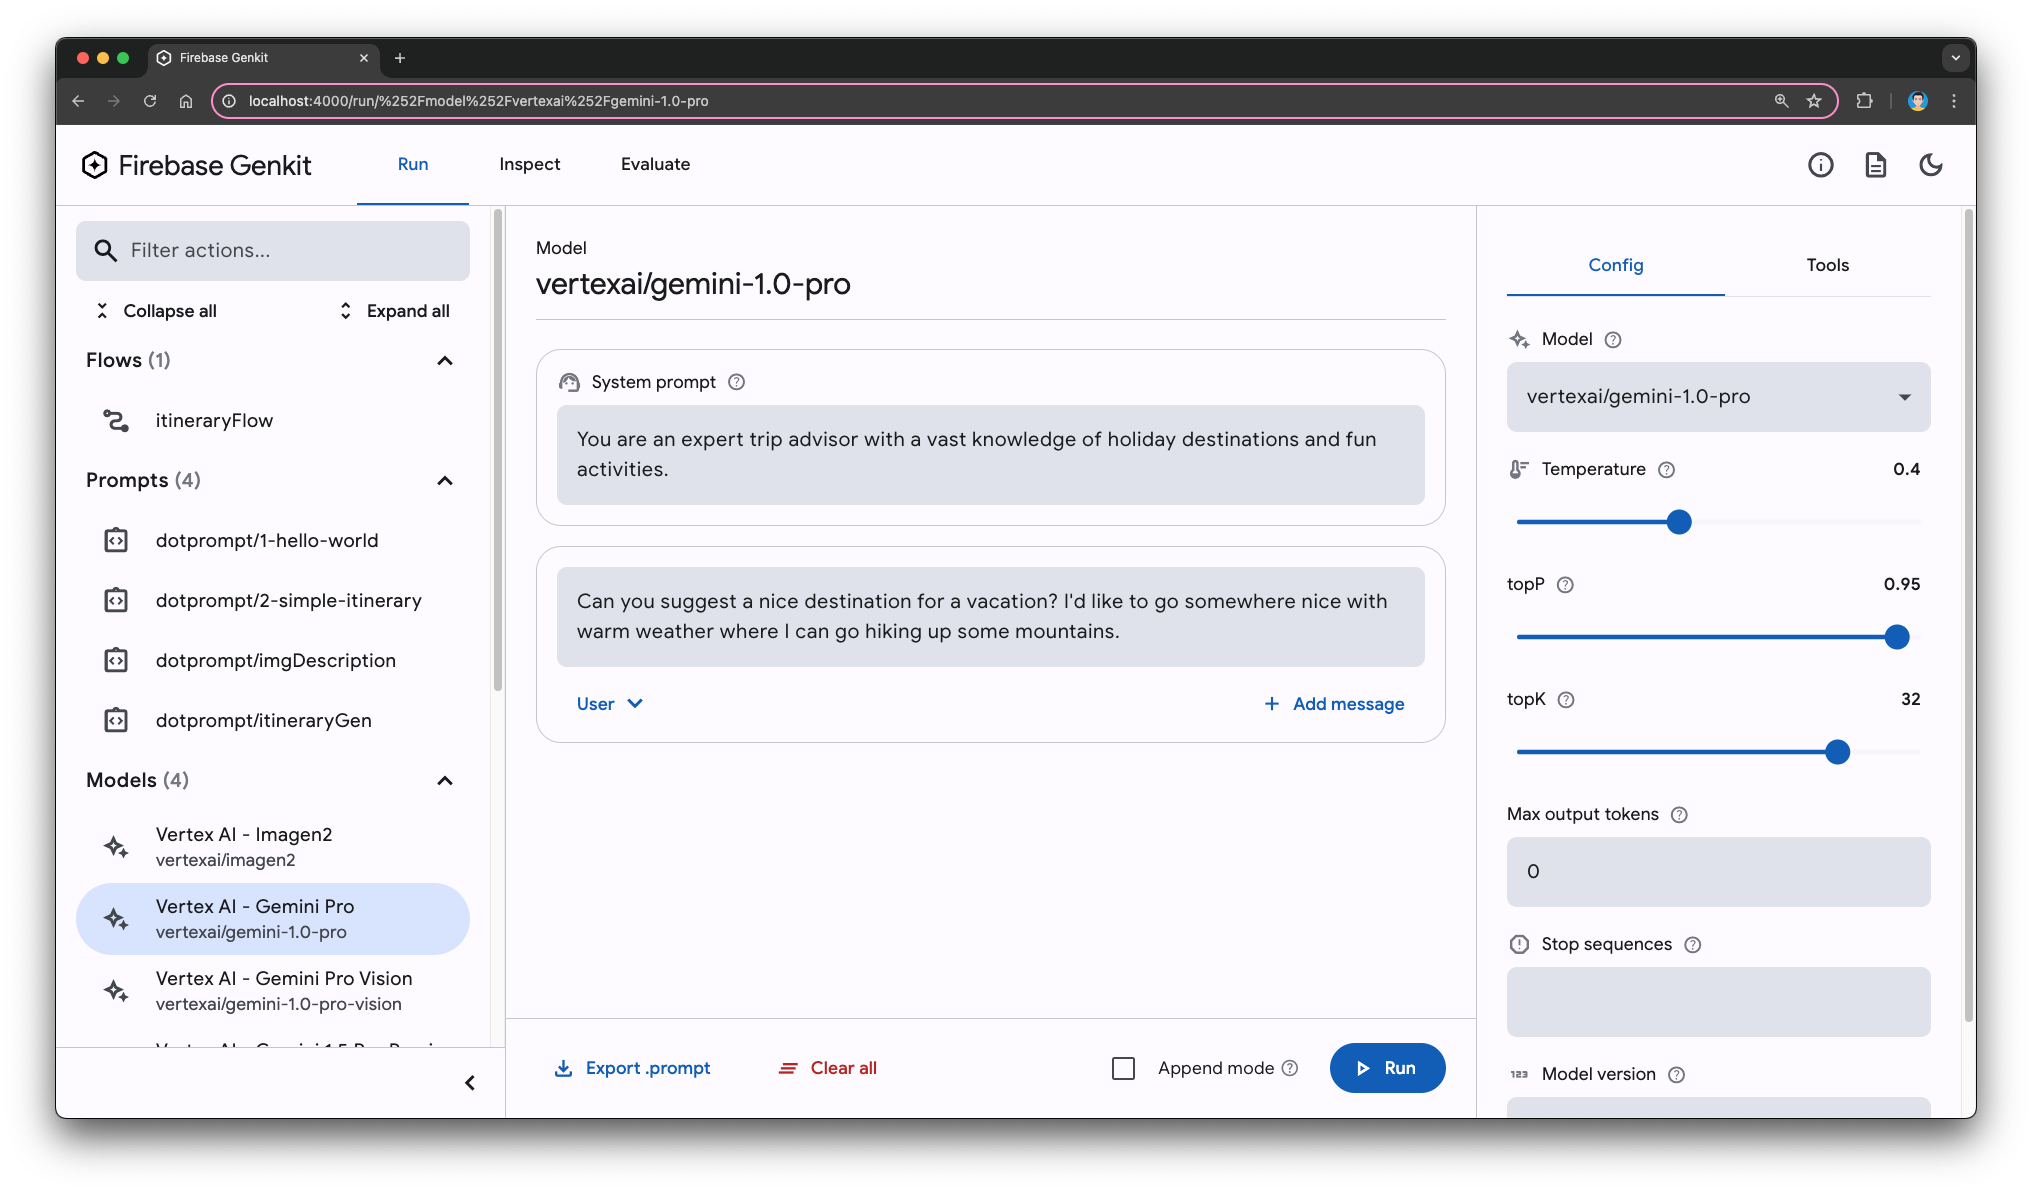2032x1192 pixels.
Task: Click the Max output tokens input field
Action: [1717, 871]
